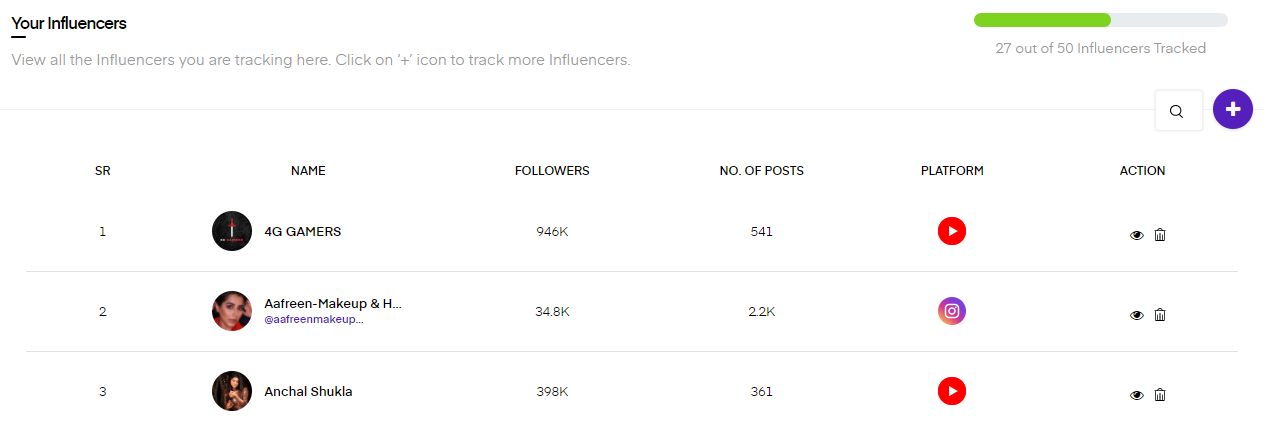Screen dimensions: 1263x427
Task: Open 4G GAMERS profile avatar
Action: (x=232, y=231)
